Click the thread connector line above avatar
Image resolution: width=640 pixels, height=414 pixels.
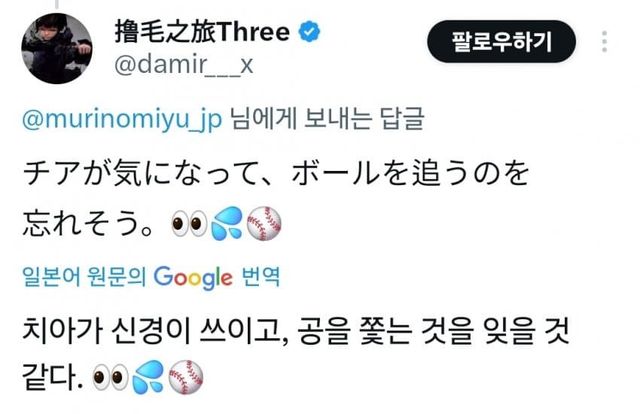pyautogui.click(x=57, y=4)
